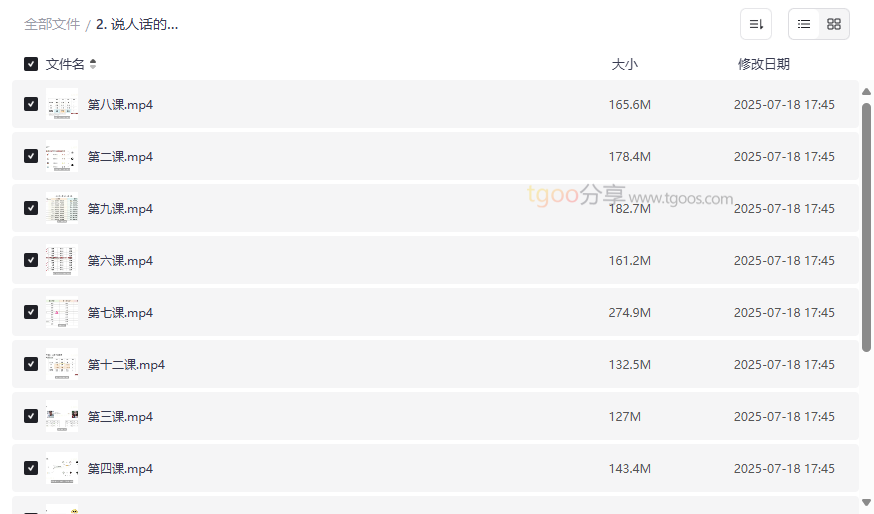Click the 第八课.mp4 video thumbnail
874x514 pixels.
(x=62, y=104)
